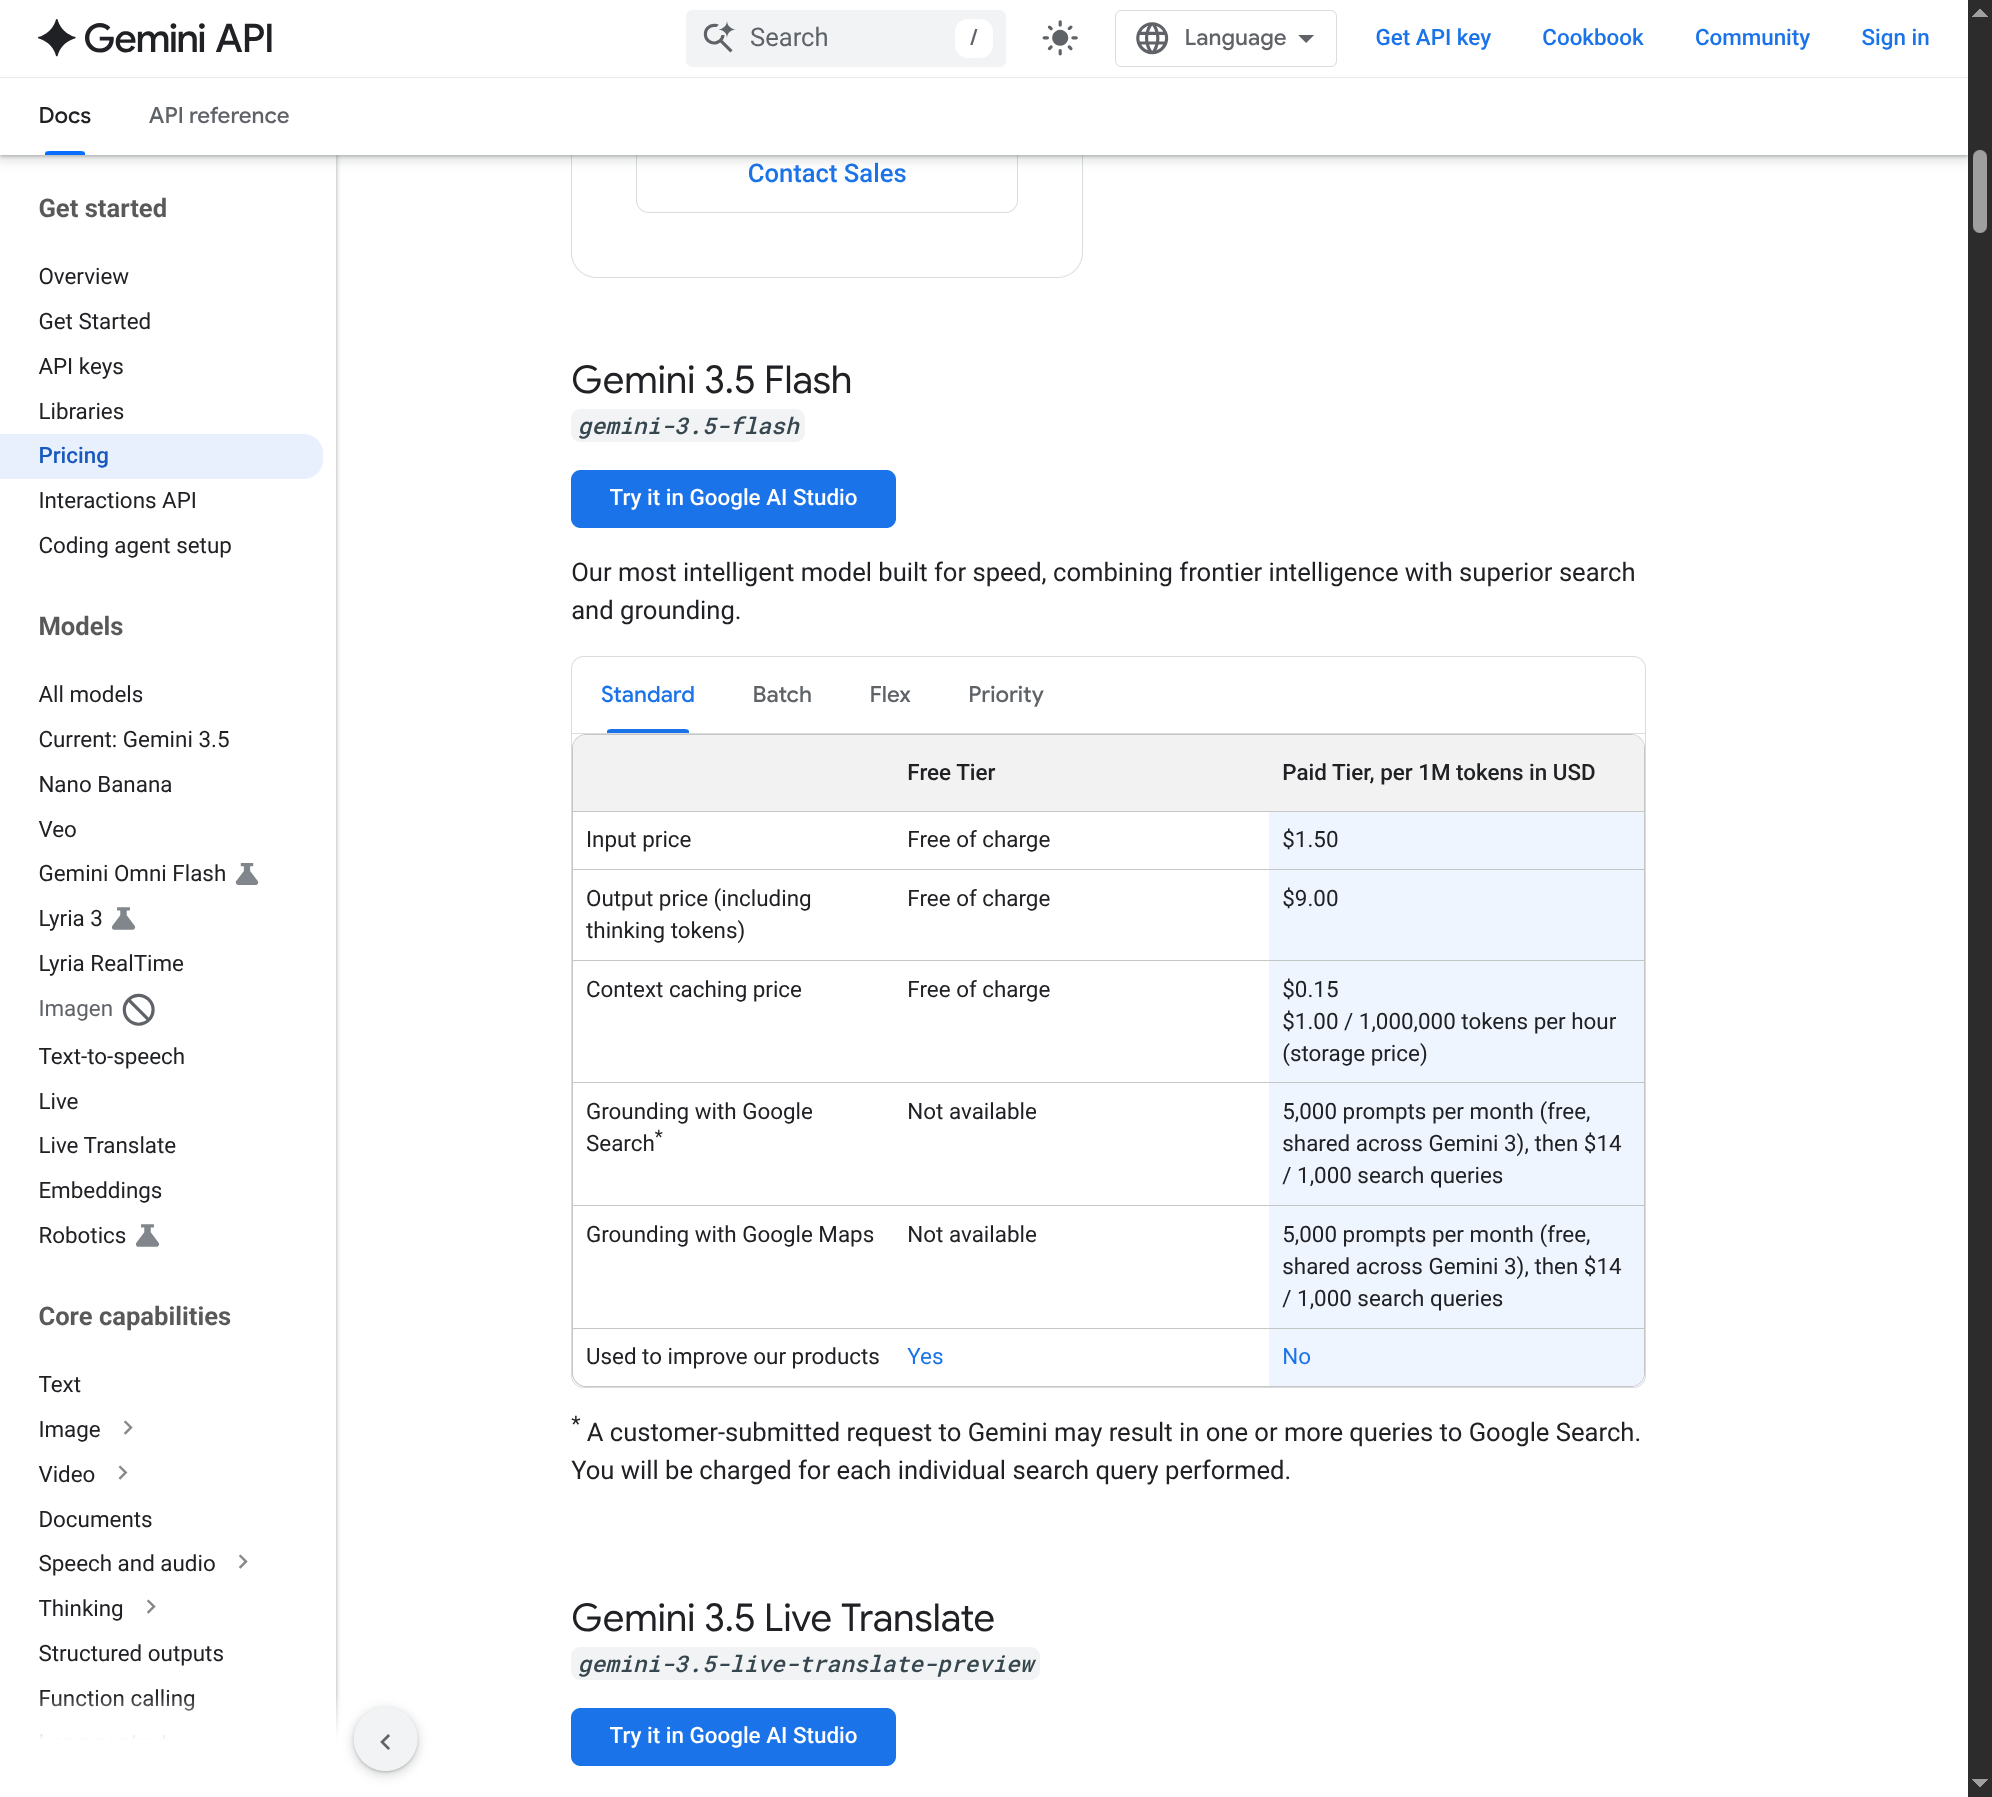Image resolution: width=1992 pixels, height=1797 pixels.
Task: Click the flask icon beside Lyria 3
Action: 123,919
